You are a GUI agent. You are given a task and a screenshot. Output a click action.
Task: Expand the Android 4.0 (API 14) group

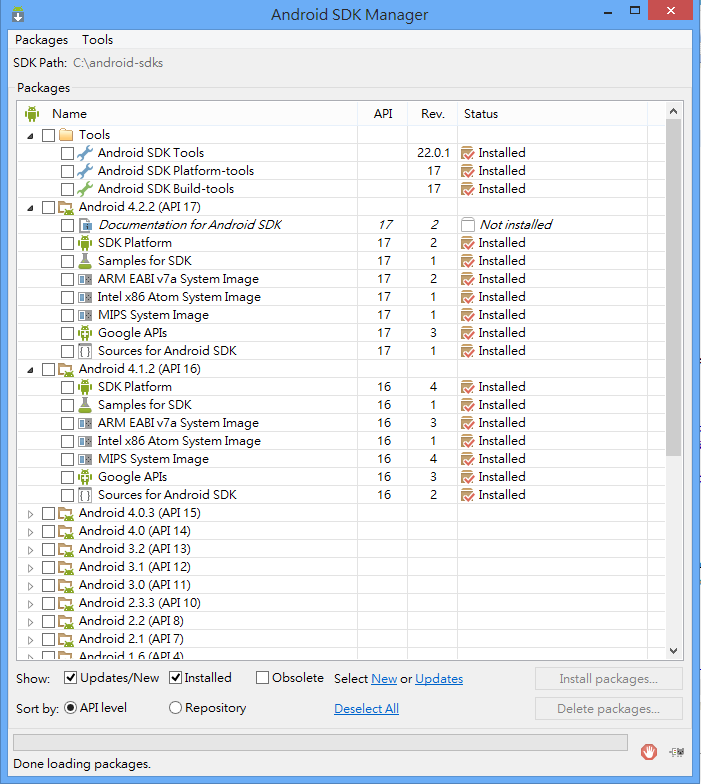click(x=30, y=532)
